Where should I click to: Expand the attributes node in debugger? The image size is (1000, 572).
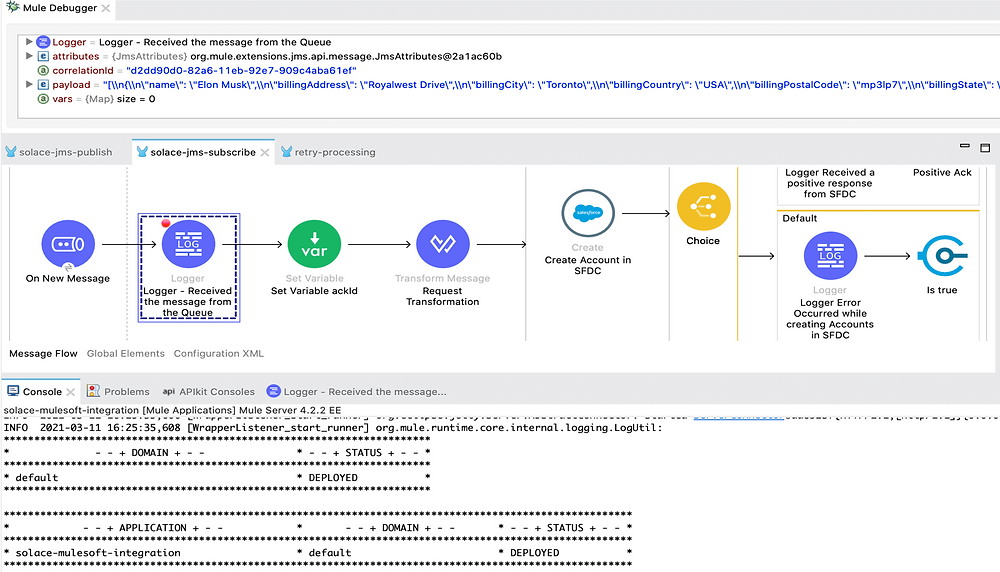click(x=29, y=56)
